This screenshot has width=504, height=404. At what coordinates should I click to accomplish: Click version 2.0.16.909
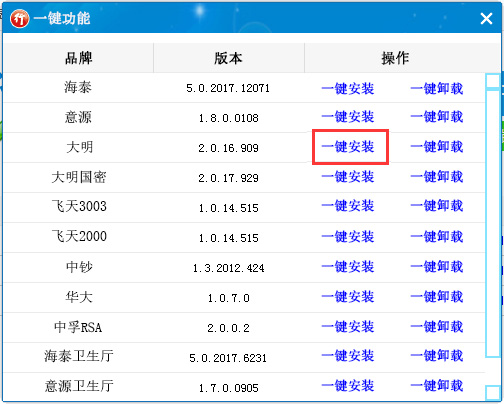(x=229, y=148)
